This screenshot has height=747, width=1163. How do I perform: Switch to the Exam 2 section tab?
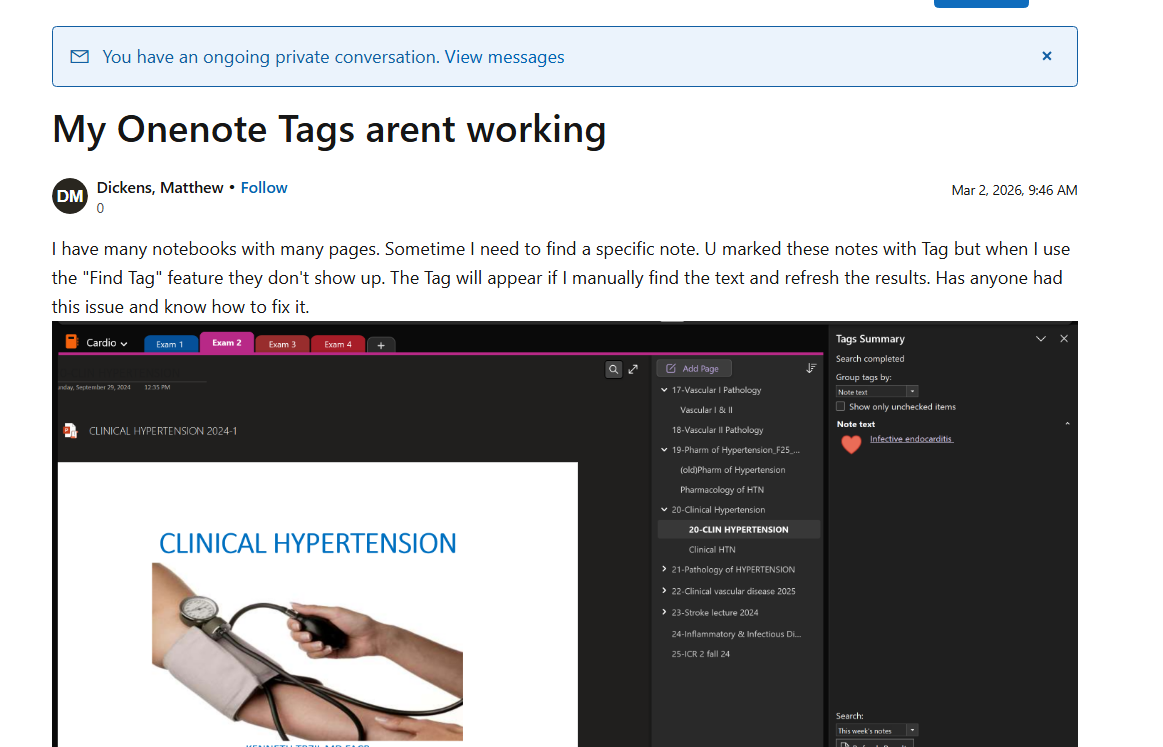point(227,343)
